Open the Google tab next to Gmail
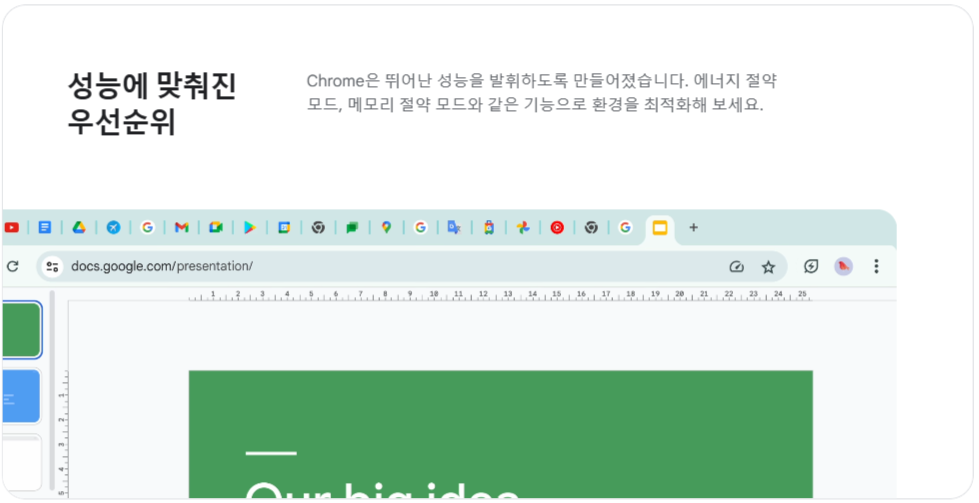The height and width of the screenshot is (503, 979). [147, 228]
